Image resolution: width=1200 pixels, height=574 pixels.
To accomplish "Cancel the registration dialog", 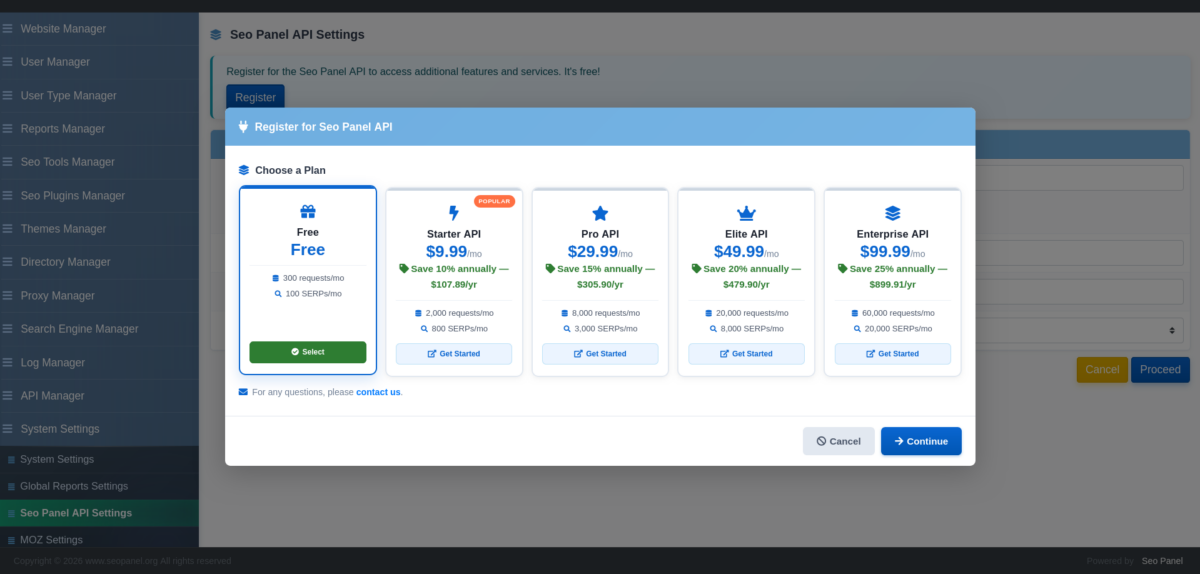I will pos(839,441).
